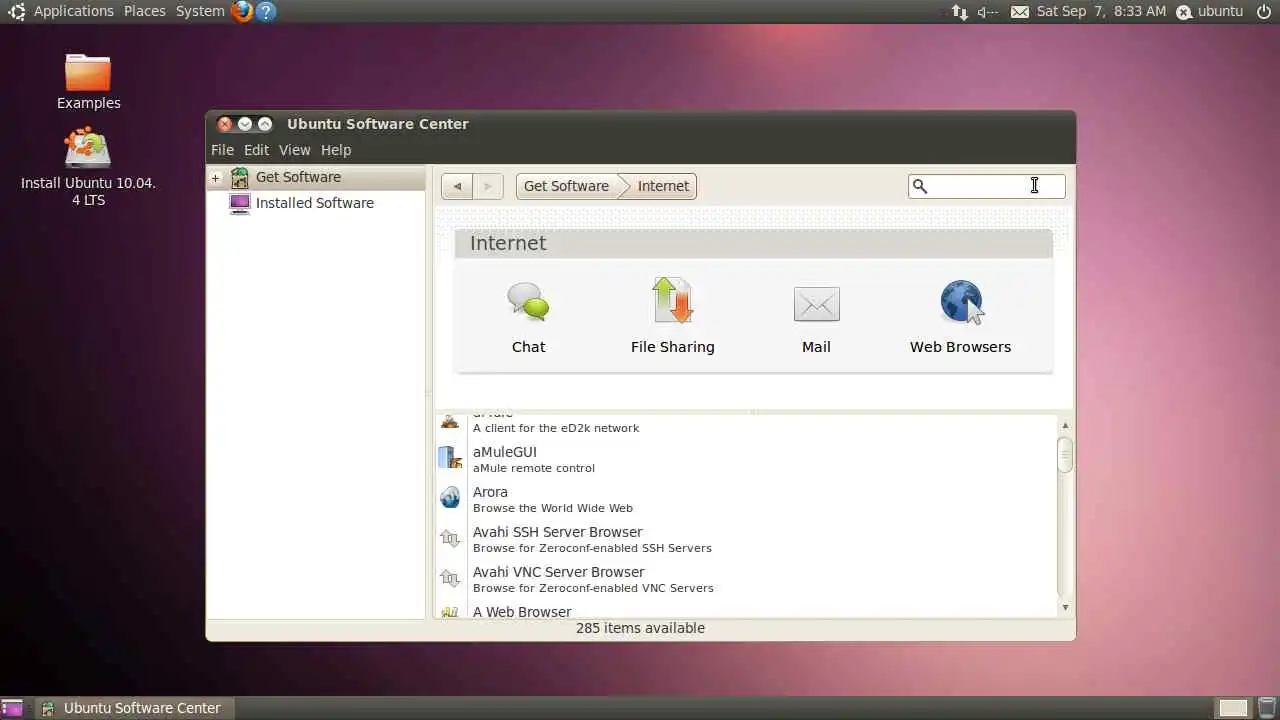Open Install Ubuntu 10.04.4 LTS desktop icon

[x=88, y=149]
